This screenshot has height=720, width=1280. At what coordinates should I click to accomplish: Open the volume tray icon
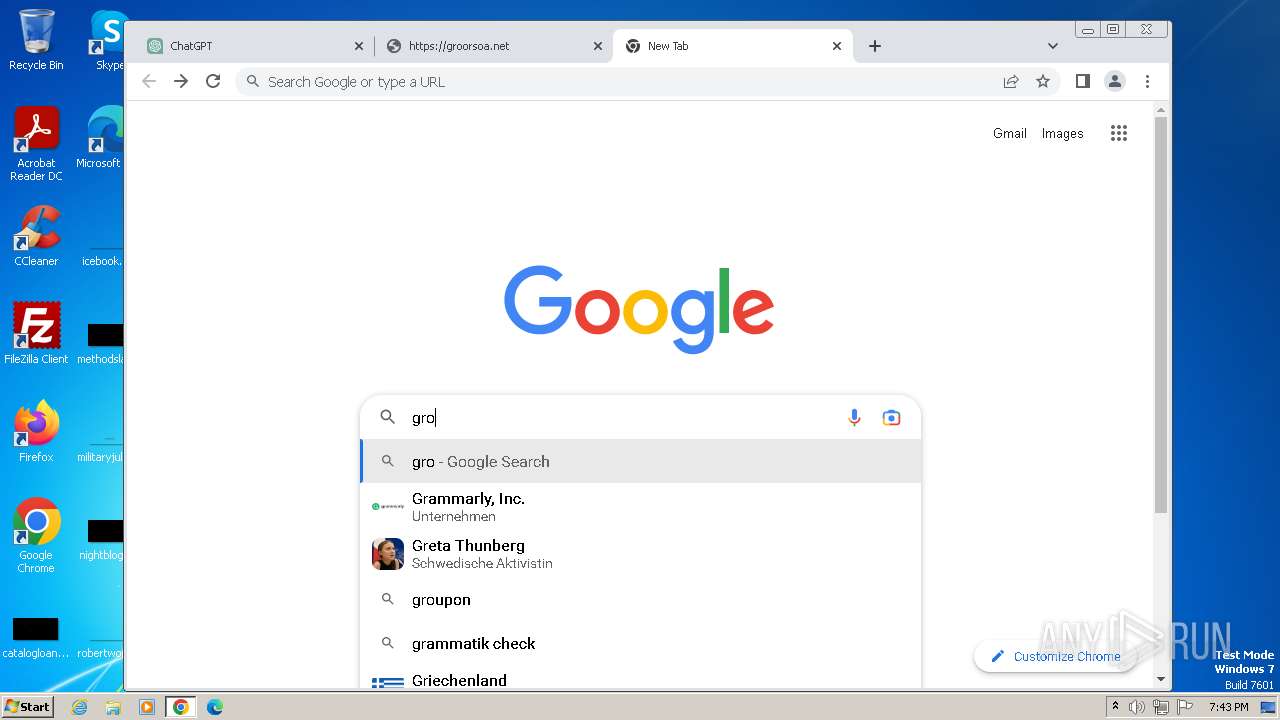[x=1137, y=707]
